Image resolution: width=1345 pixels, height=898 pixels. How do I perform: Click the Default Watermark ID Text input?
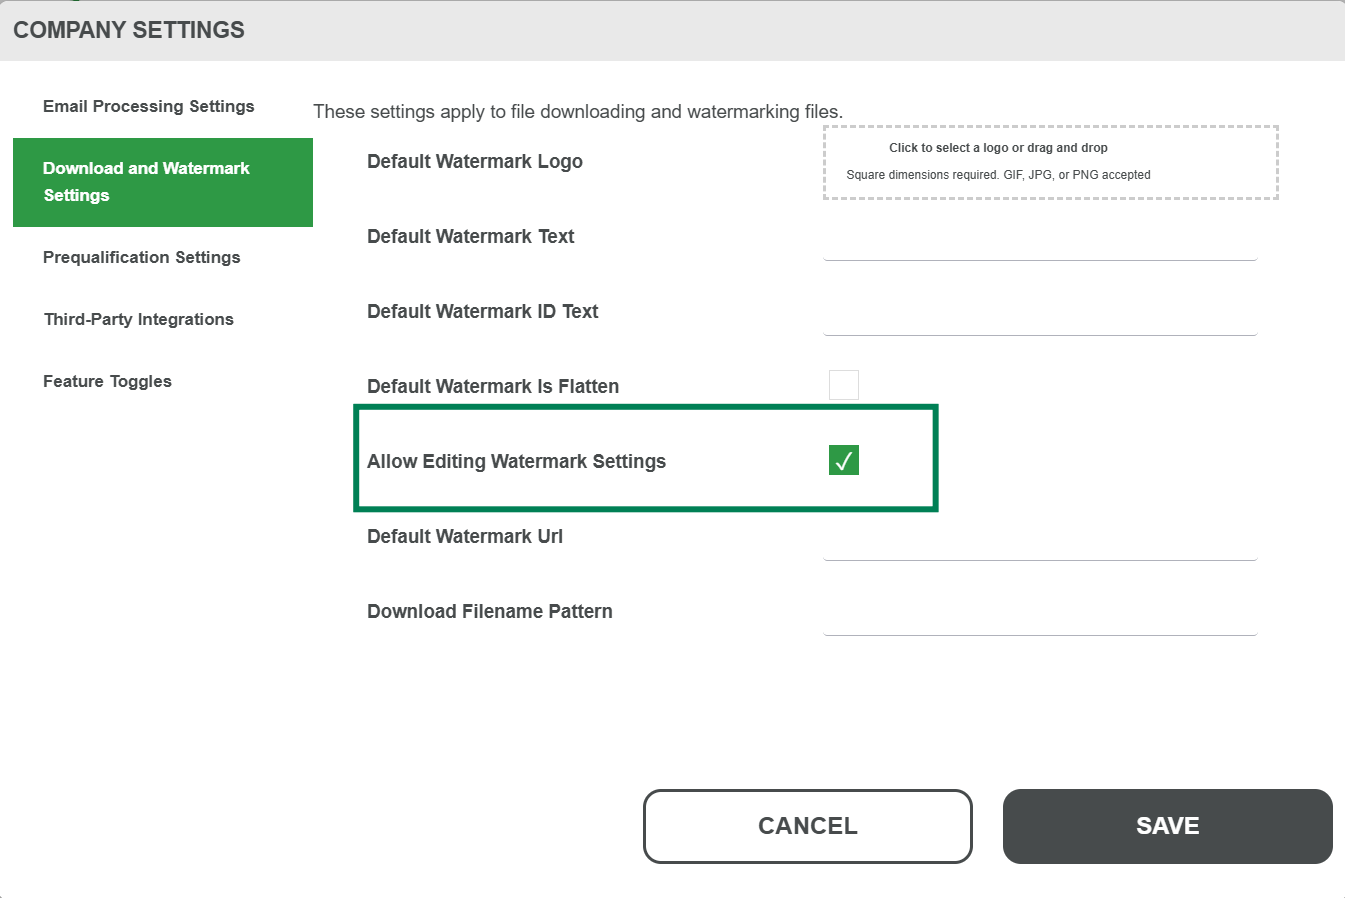[x=1039, y=318]
